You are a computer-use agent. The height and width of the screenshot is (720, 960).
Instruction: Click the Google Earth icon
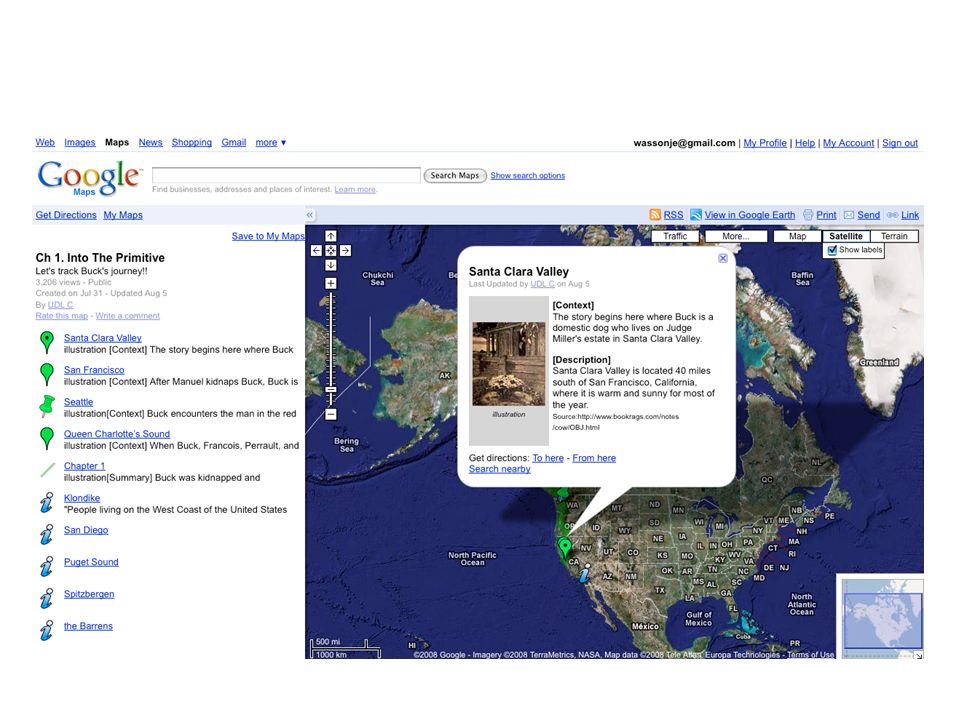[x=696, y=215]
